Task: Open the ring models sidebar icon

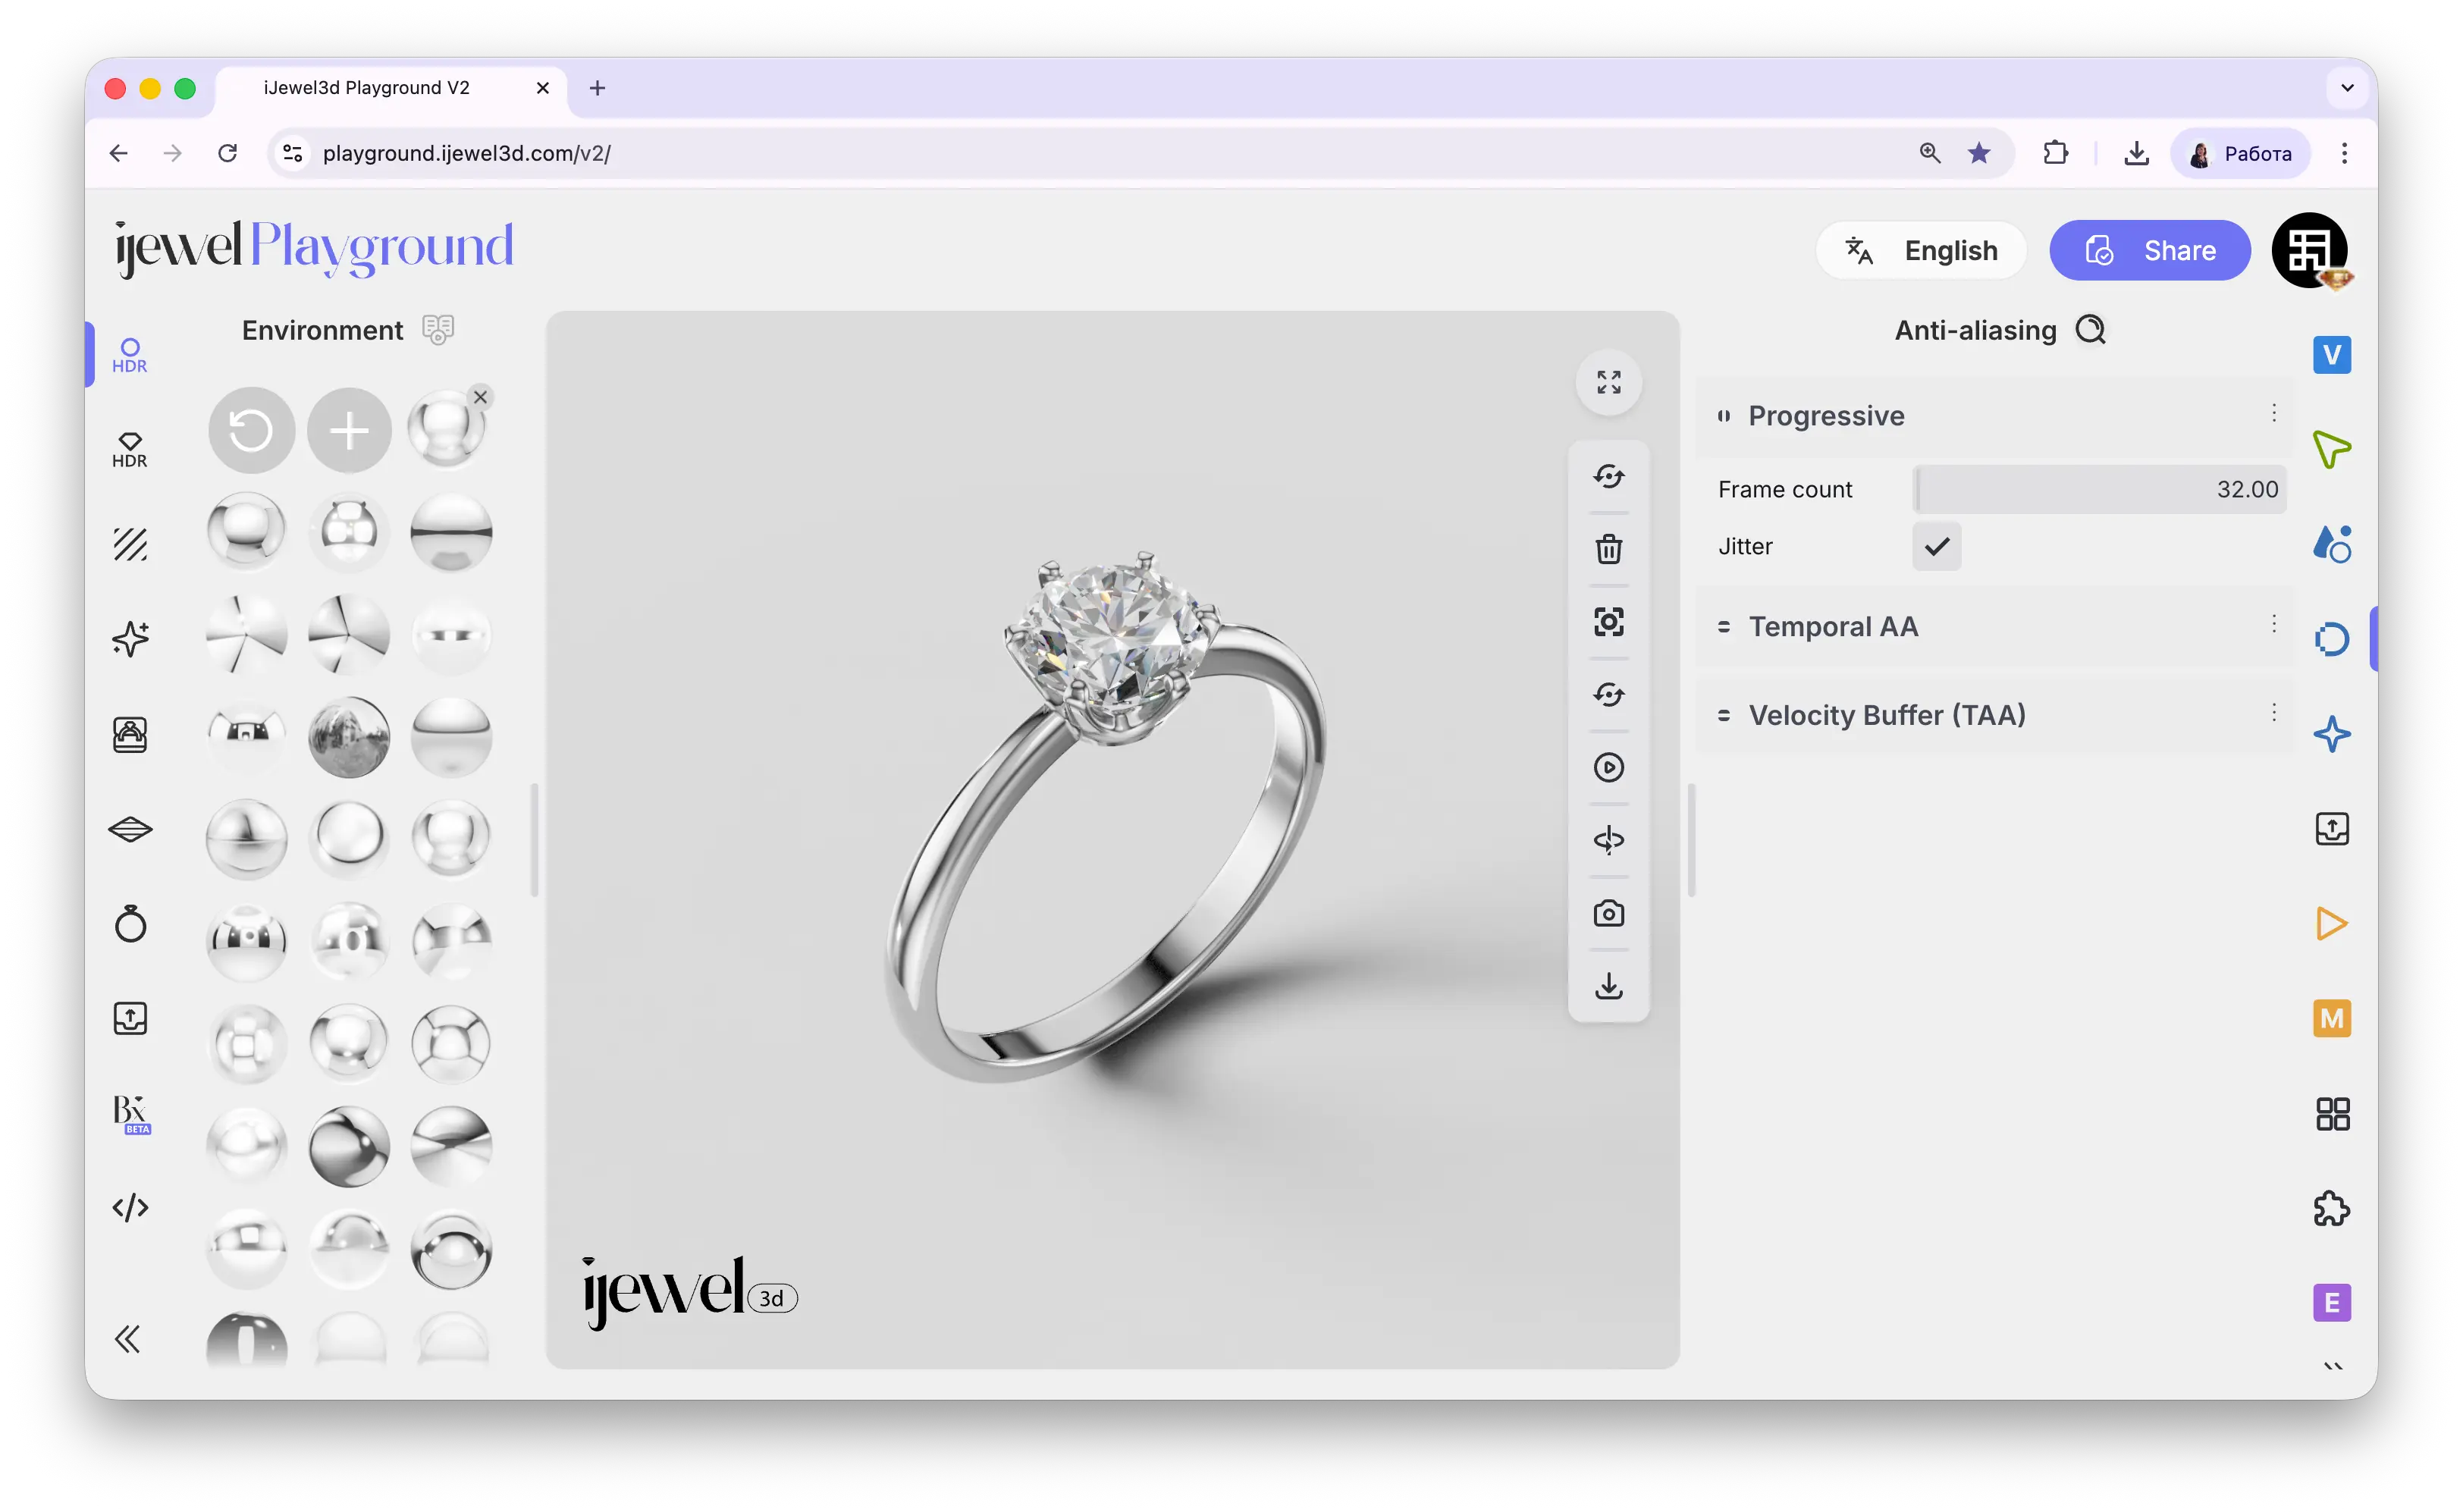Action: pos(130,923)
